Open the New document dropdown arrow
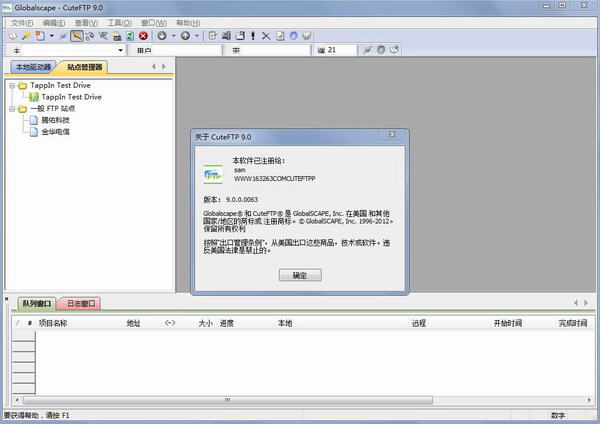The height and width of the screenshot is (424, 600). click(52, 36)
